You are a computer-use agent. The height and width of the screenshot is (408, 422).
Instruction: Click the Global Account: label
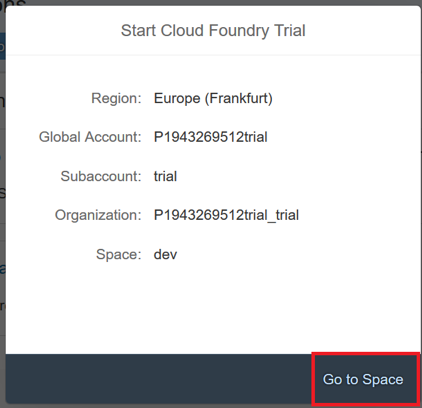tap(90, 137)
